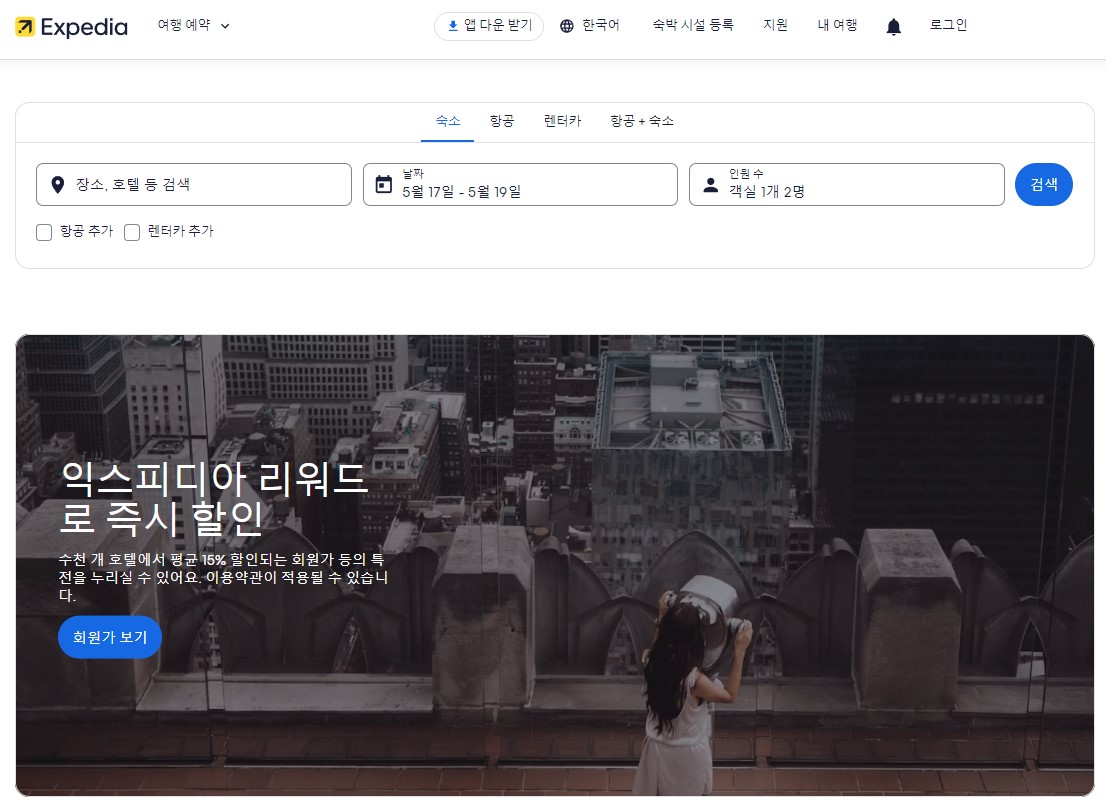
Task: Click the person icon in 인원 수 field
Action: click(710, 184)
